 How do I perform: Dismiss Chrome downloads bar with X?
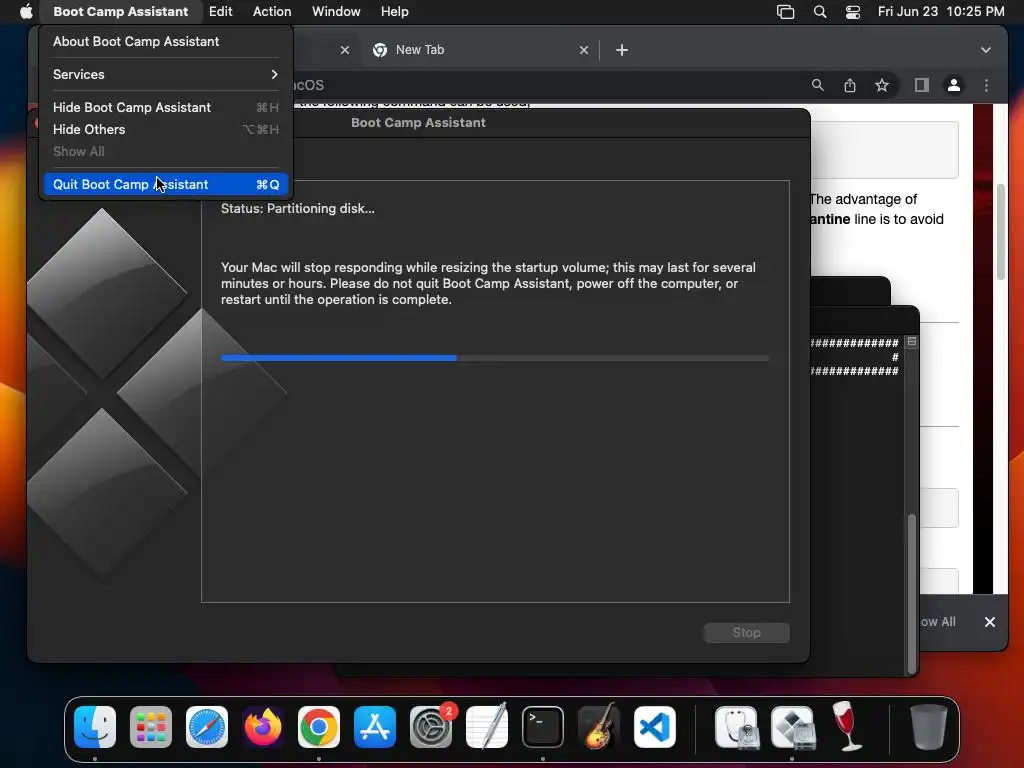click(989, 622)
